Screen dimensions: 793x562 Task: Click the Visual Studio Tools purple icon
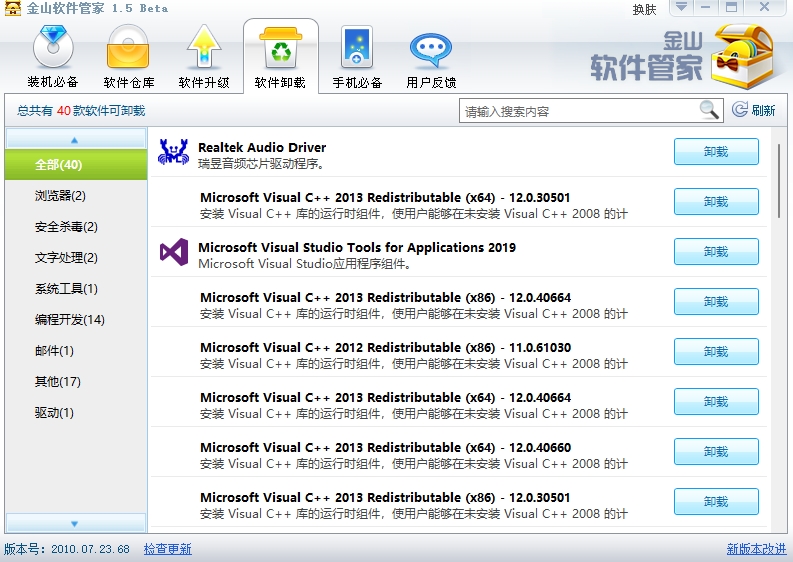tap(174, 252)
